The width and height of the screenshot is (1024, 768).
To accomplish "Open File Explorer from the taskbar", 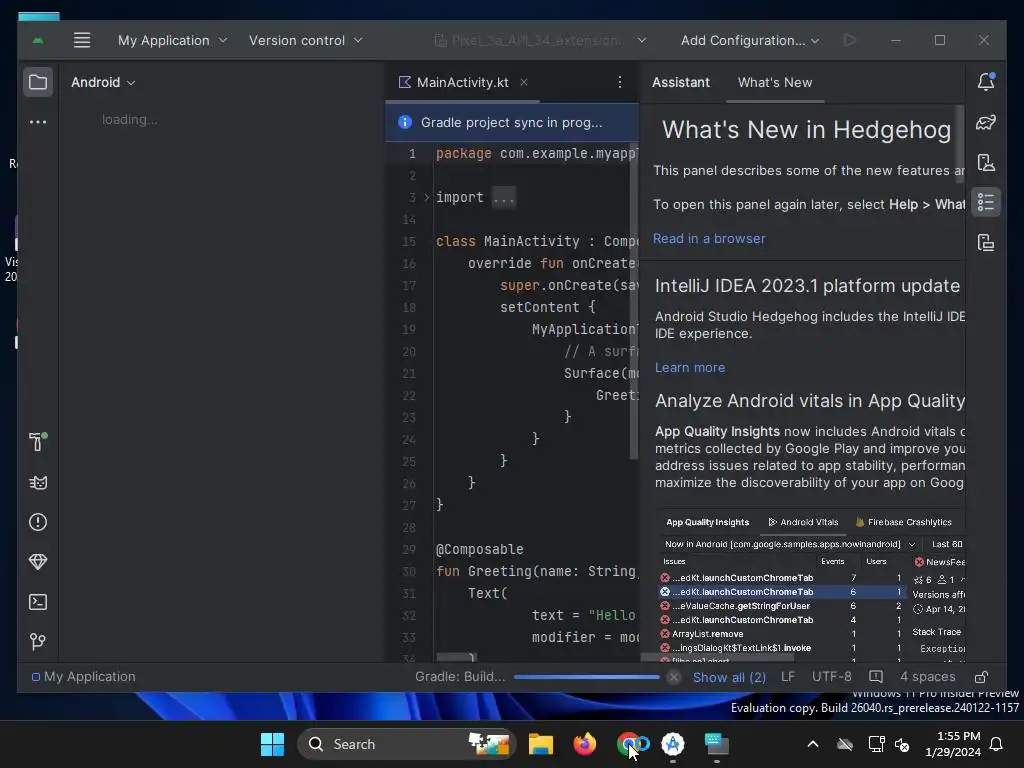I will coord(541,744).
